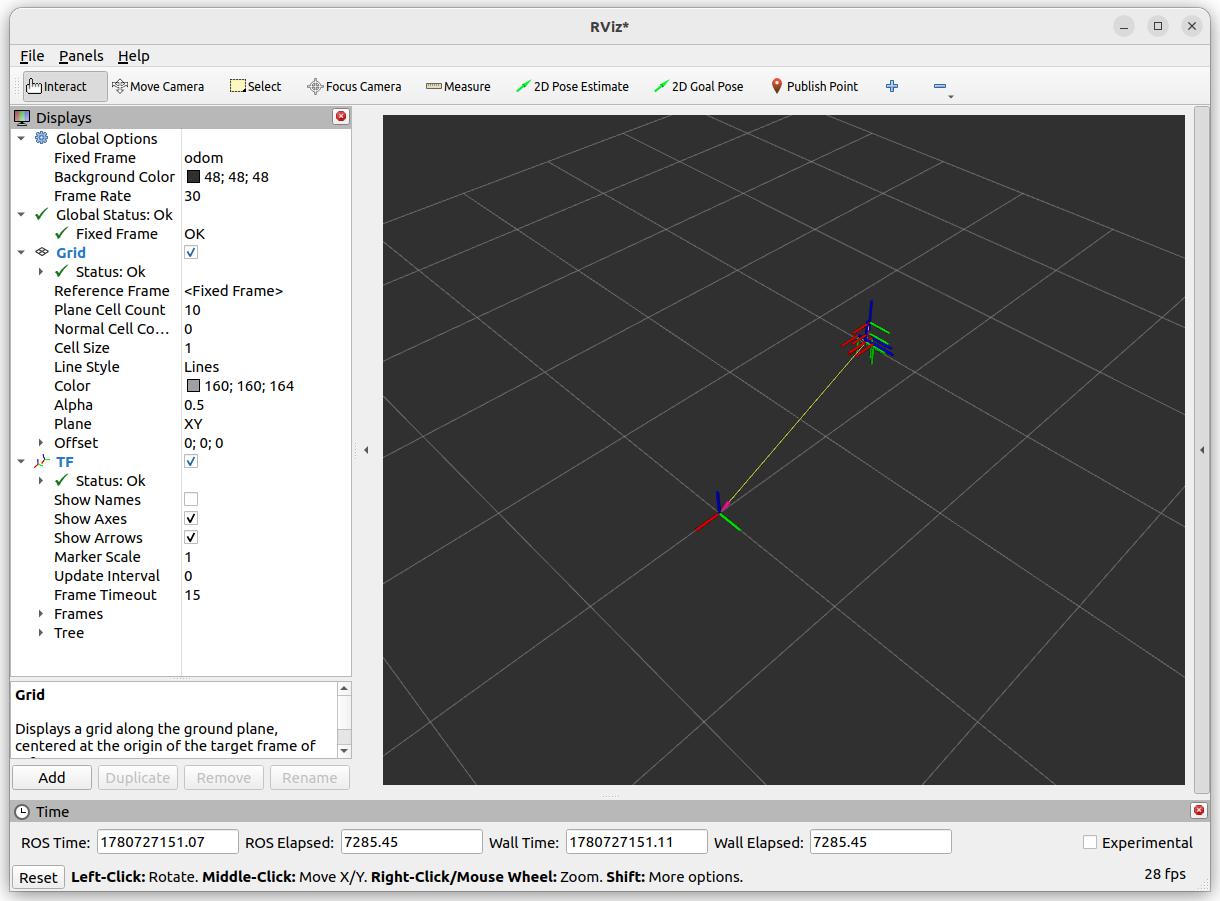
Task: Pick the Measure tool
Action: pyautogui.click(x=458, y=86)
